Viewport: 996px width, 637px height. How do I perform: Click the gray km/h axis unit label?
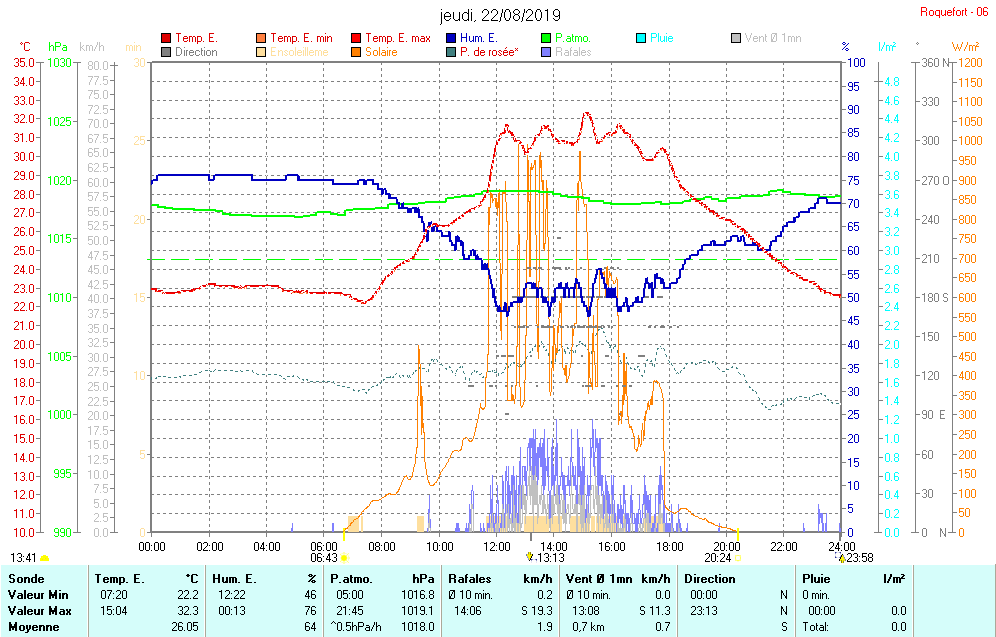pyautogui.click(x=92, y=47)
